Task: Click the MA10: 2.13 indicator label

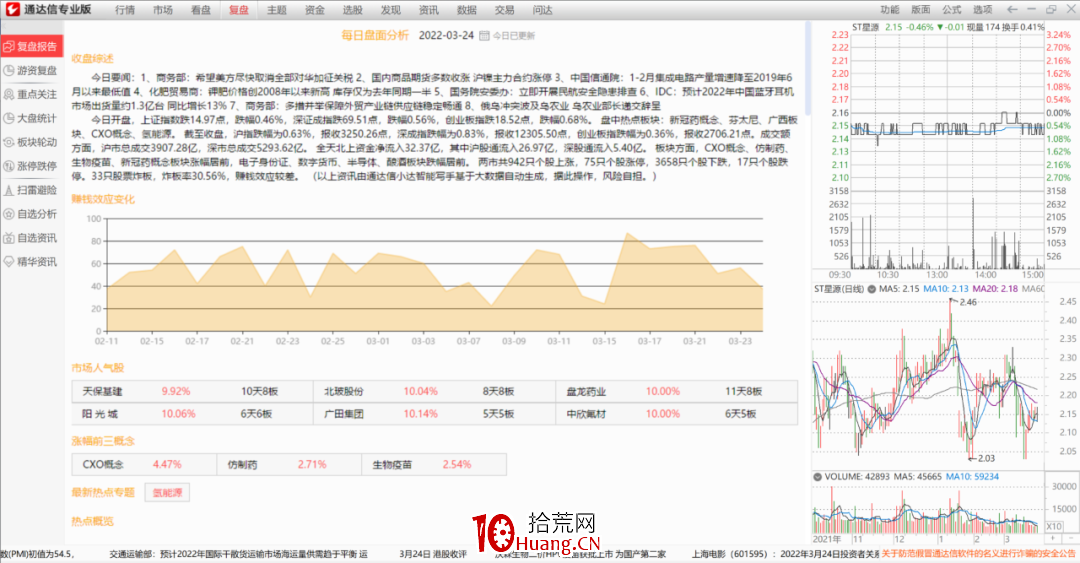Action: point(946,289)
